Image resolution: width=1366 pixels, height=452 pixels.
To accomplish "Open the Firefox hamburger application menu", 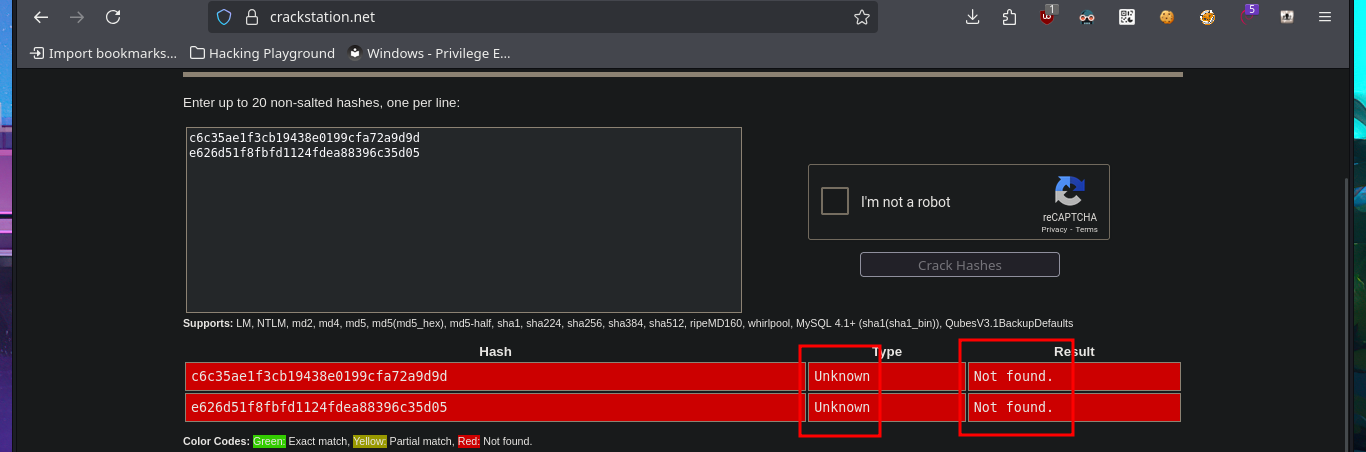I will click(1325, 17).
